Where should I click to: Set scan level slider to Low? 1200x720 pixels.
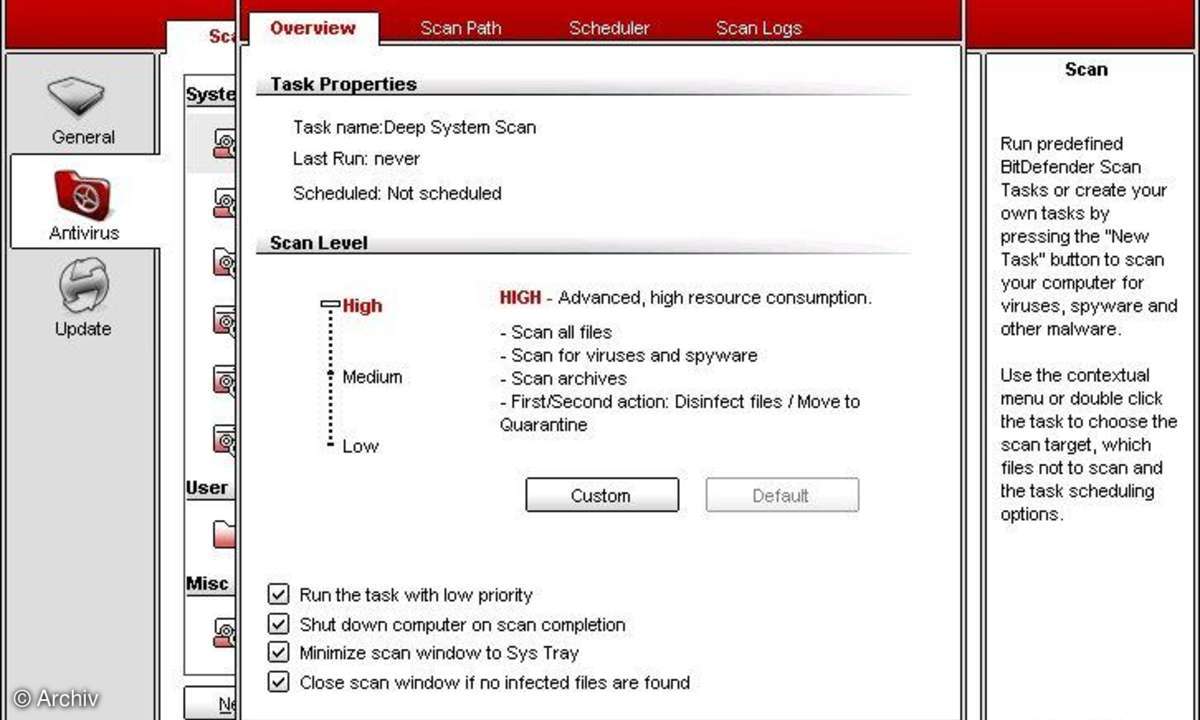tap(330, 445)
